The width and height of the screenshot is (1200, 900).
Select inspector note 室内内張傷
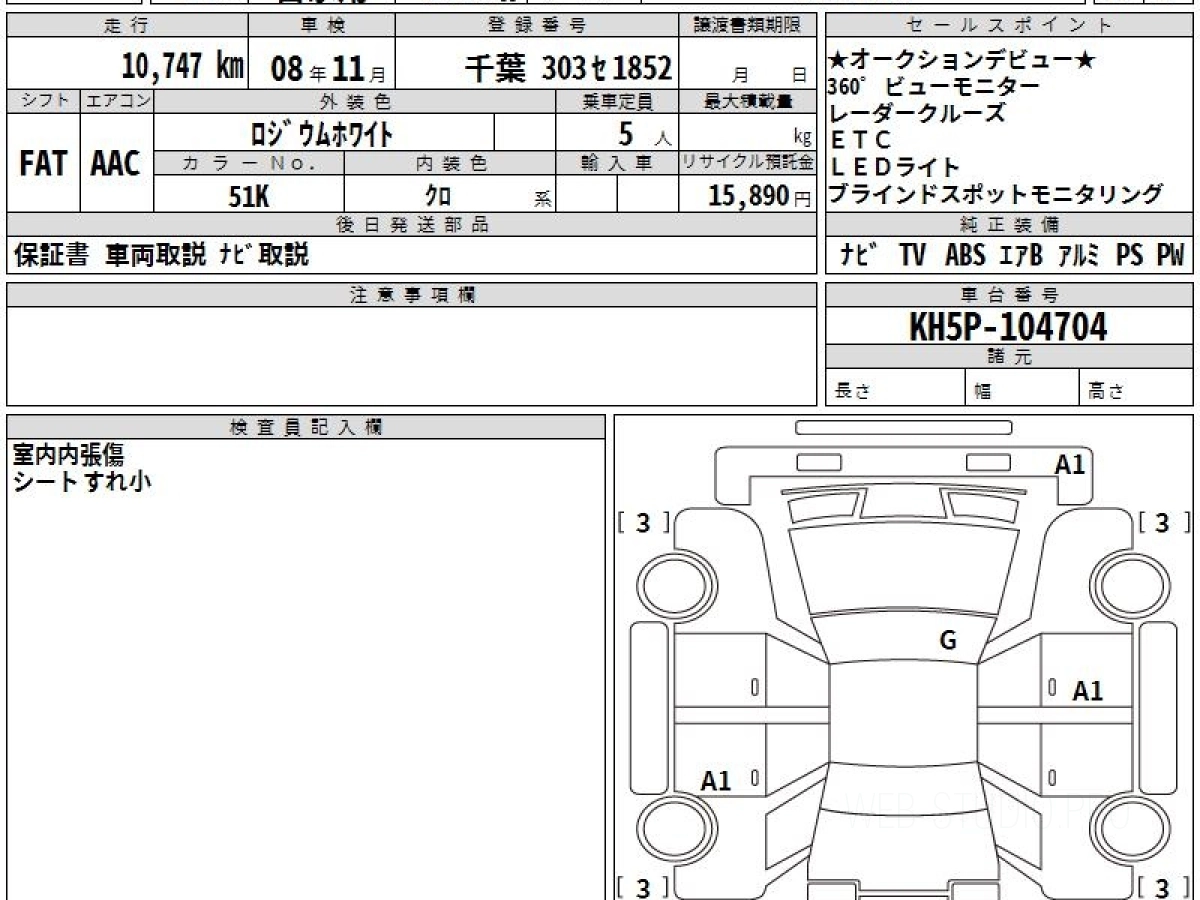68,455
